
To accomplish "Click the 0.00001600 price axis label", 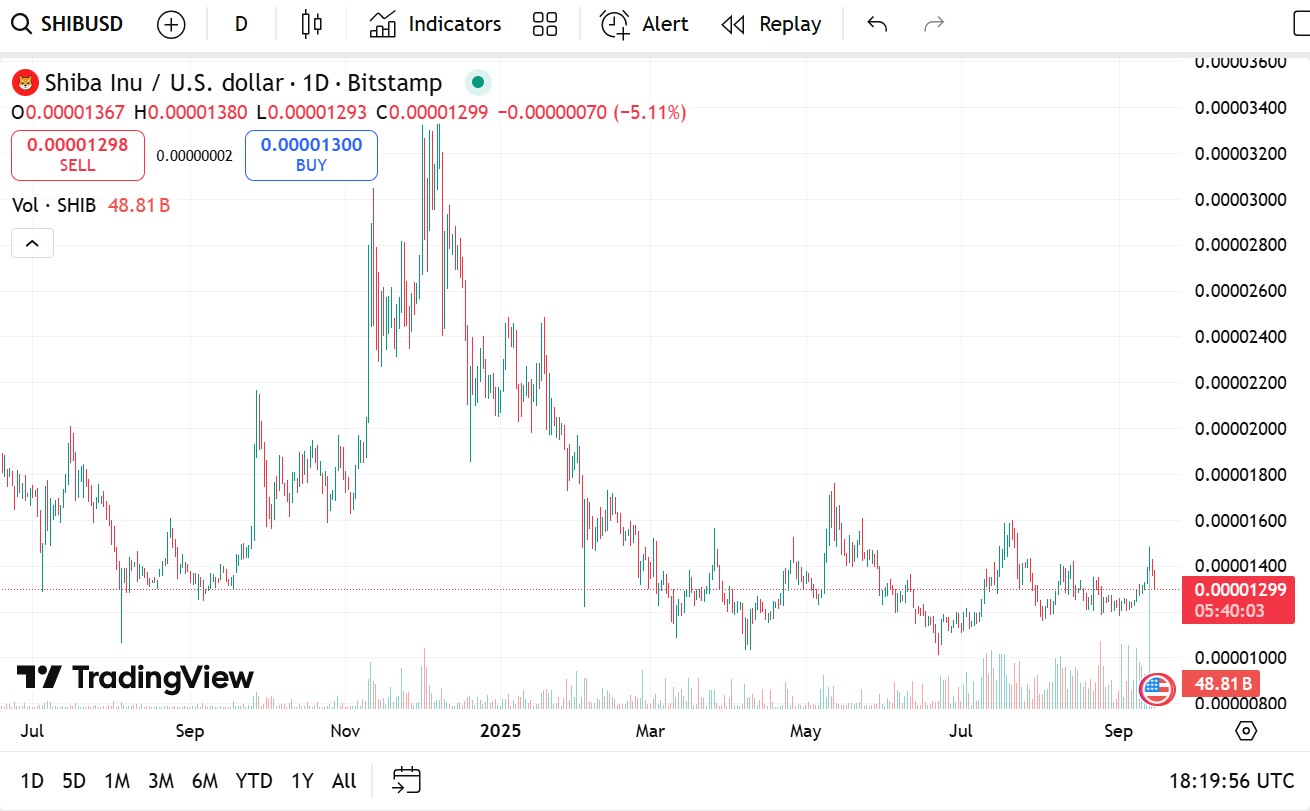I will 1241,520.
